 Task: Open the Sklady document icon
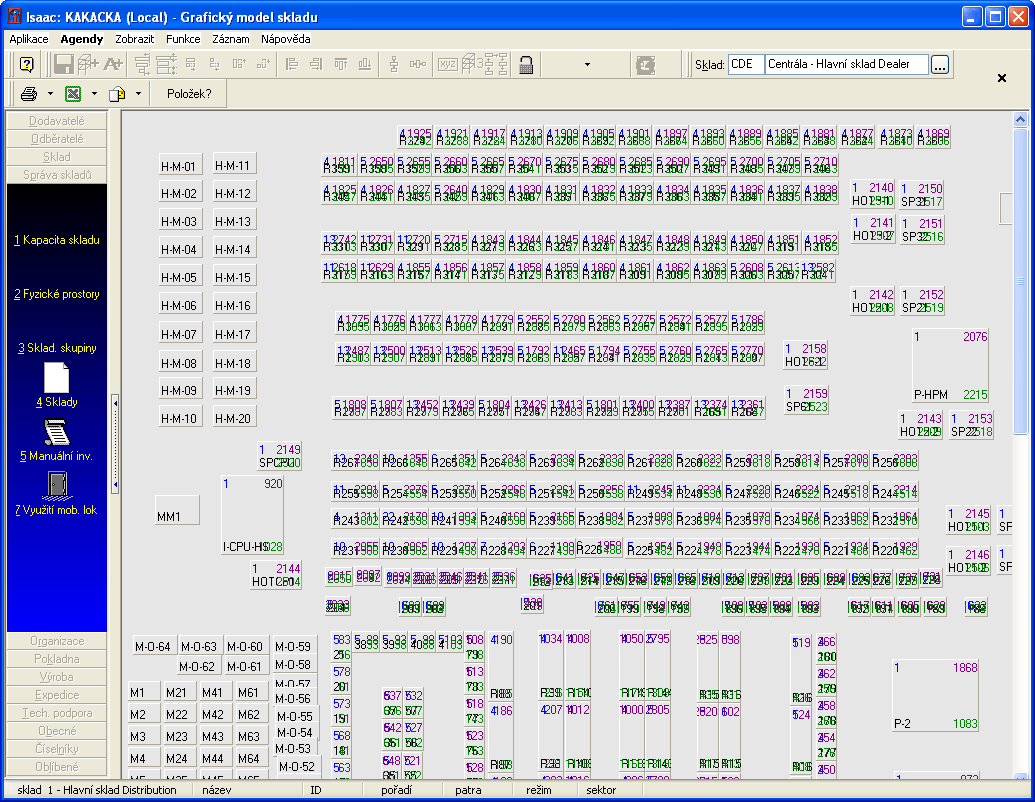(57, 378)
